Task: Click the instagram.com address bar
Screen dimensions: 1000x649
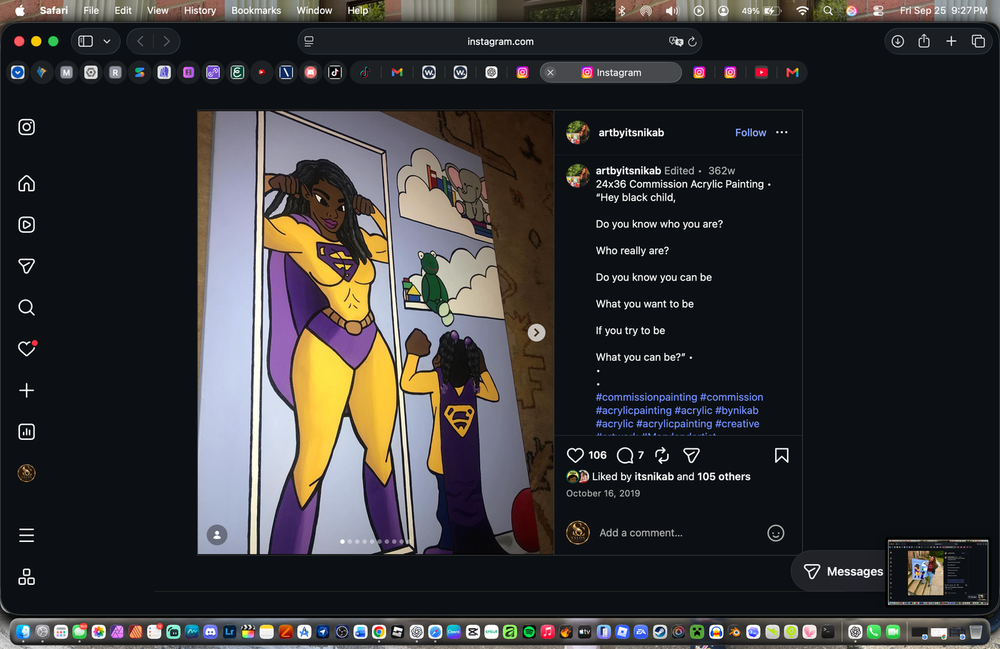Action: [x=500, y=41]
